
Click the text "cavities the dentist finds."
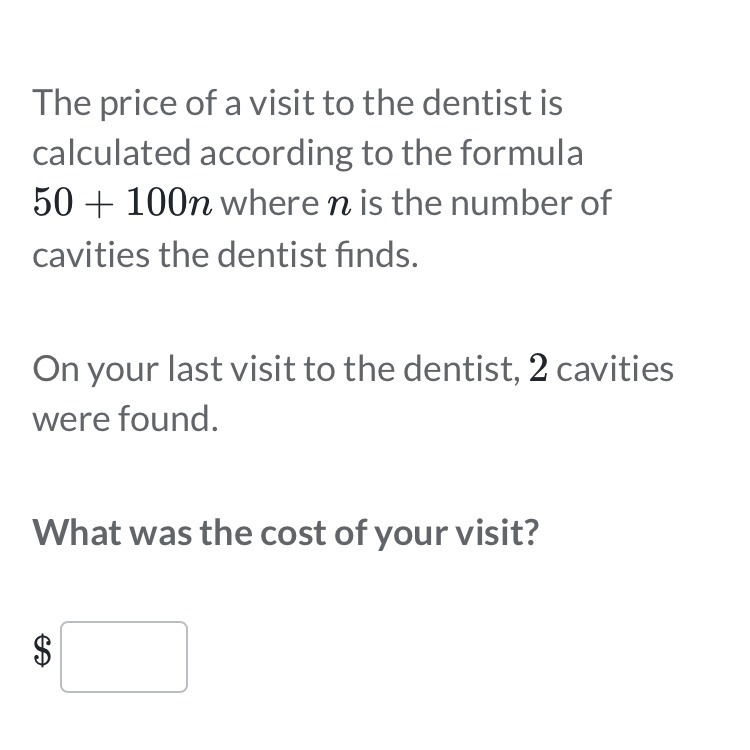pyautogui.click(x=225, y=254)
